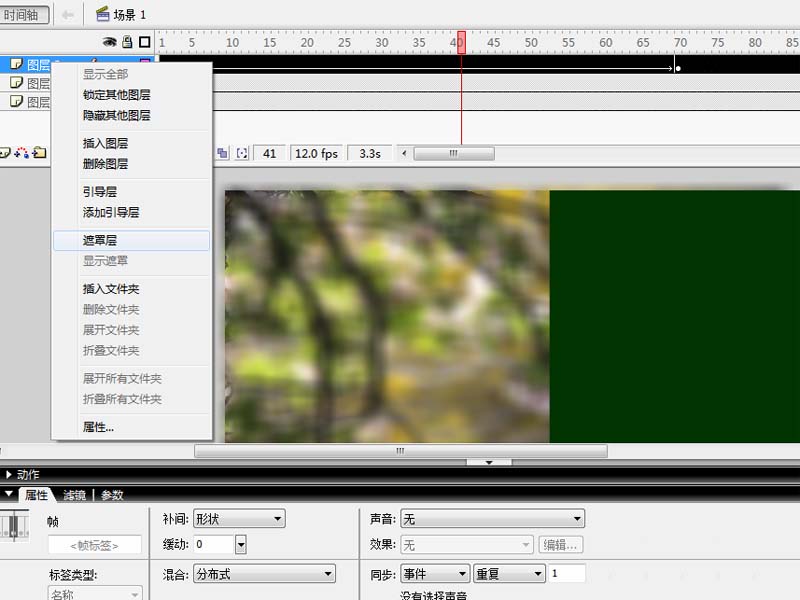Viewport: 800px width, 600px height.
Task: Choose the highlighted 遮罩层 menu entry
Action: click(131, 240)
